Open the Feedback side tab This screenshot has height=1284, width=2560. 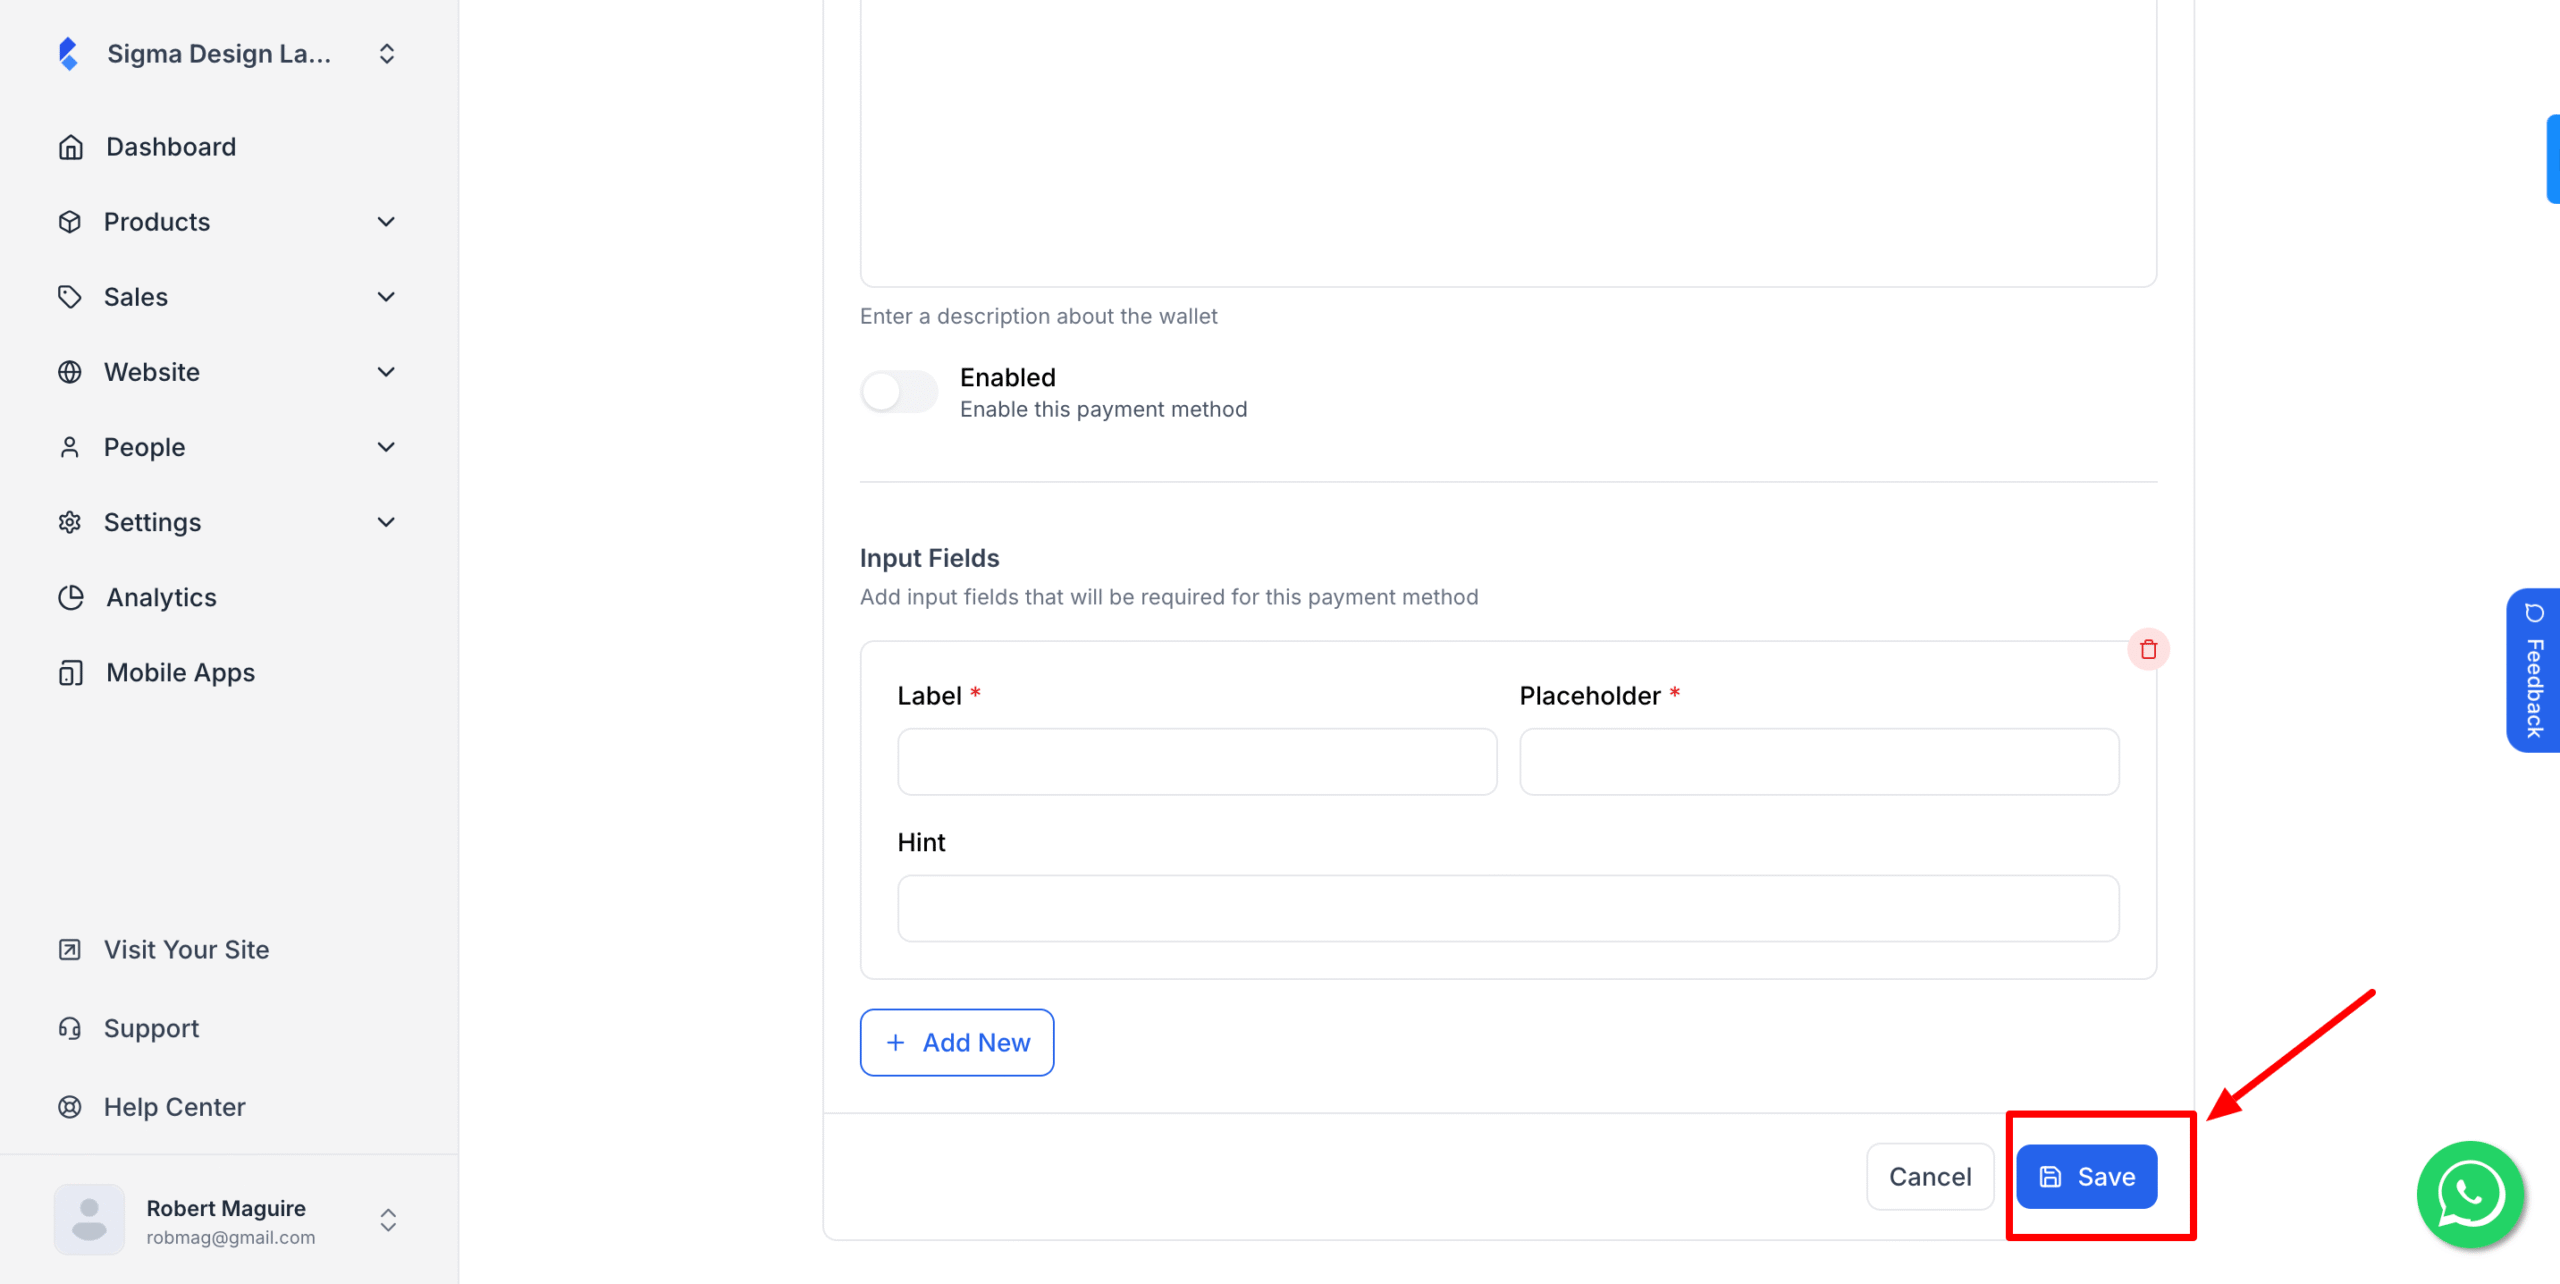2534,670
